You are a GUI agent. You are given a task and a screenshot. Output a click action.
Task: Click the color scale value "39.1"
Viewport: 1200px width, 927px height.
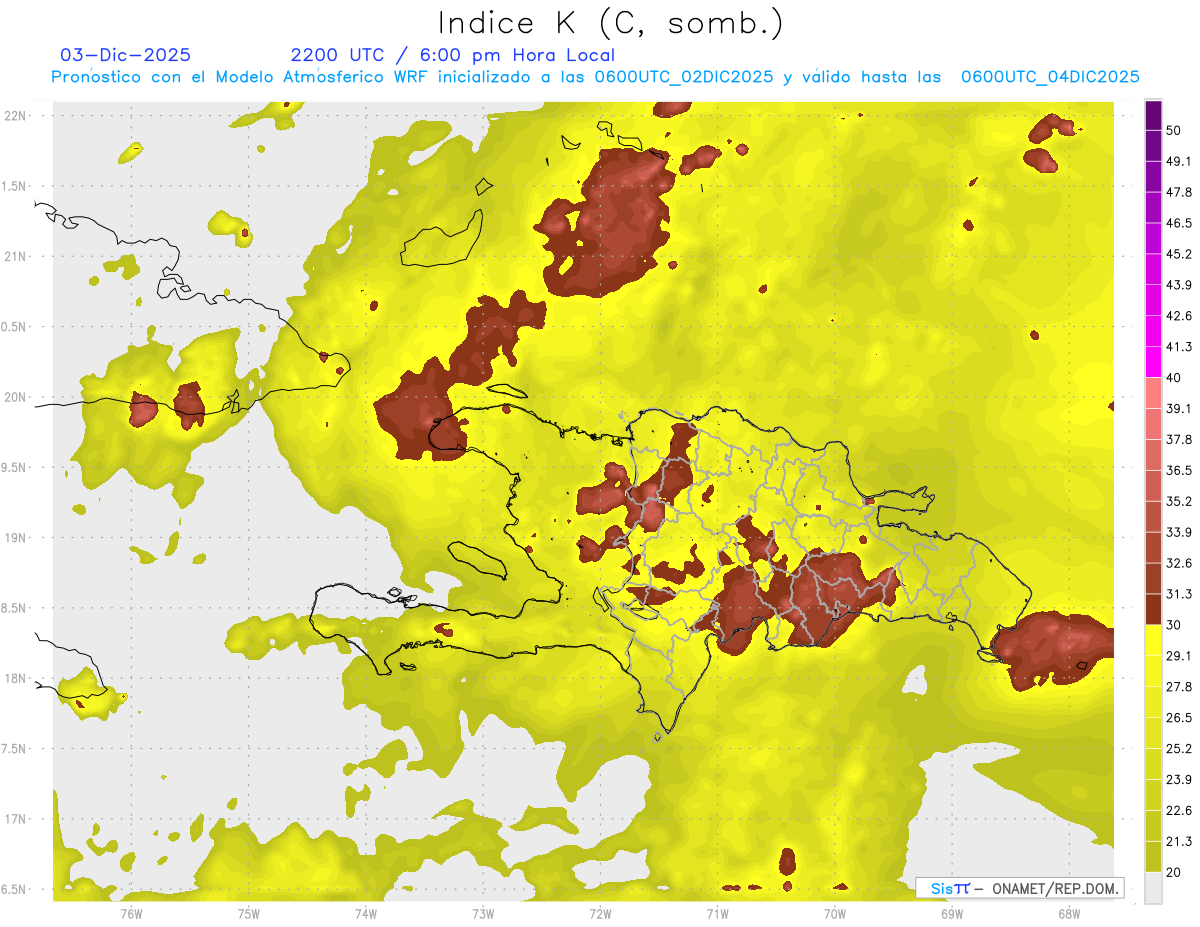pyautogui.click(x=1179, y=408)
